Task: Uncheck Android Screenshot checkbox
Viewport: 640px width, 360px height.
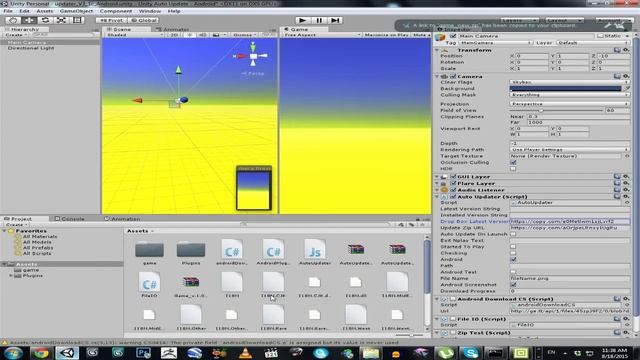Action: tap(513, 284)
